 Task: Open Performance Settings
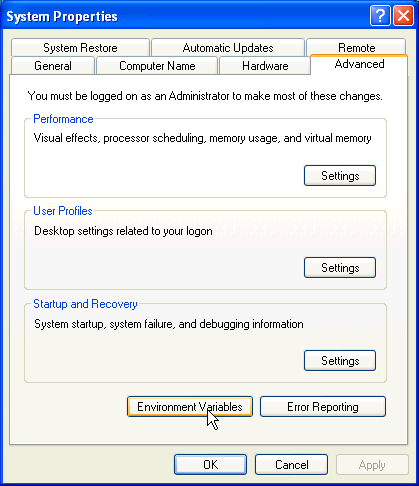coord(340,176)
